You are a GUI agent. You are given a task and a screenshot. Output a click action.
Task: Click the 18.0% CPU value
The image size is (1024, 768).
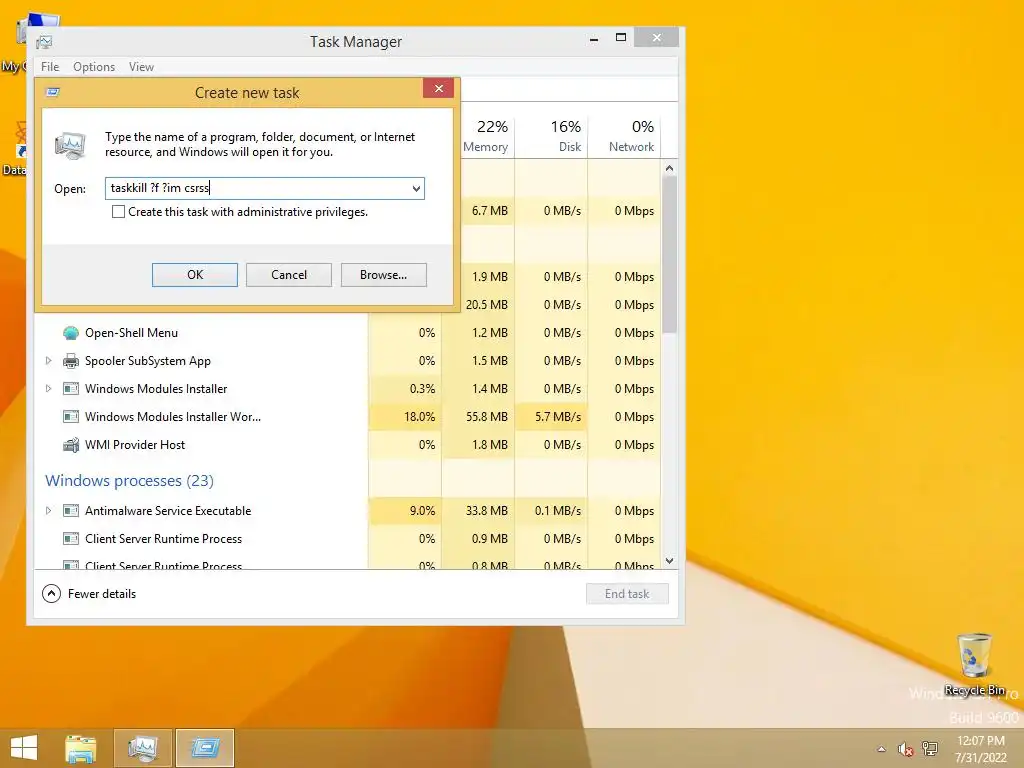[419, 417]
